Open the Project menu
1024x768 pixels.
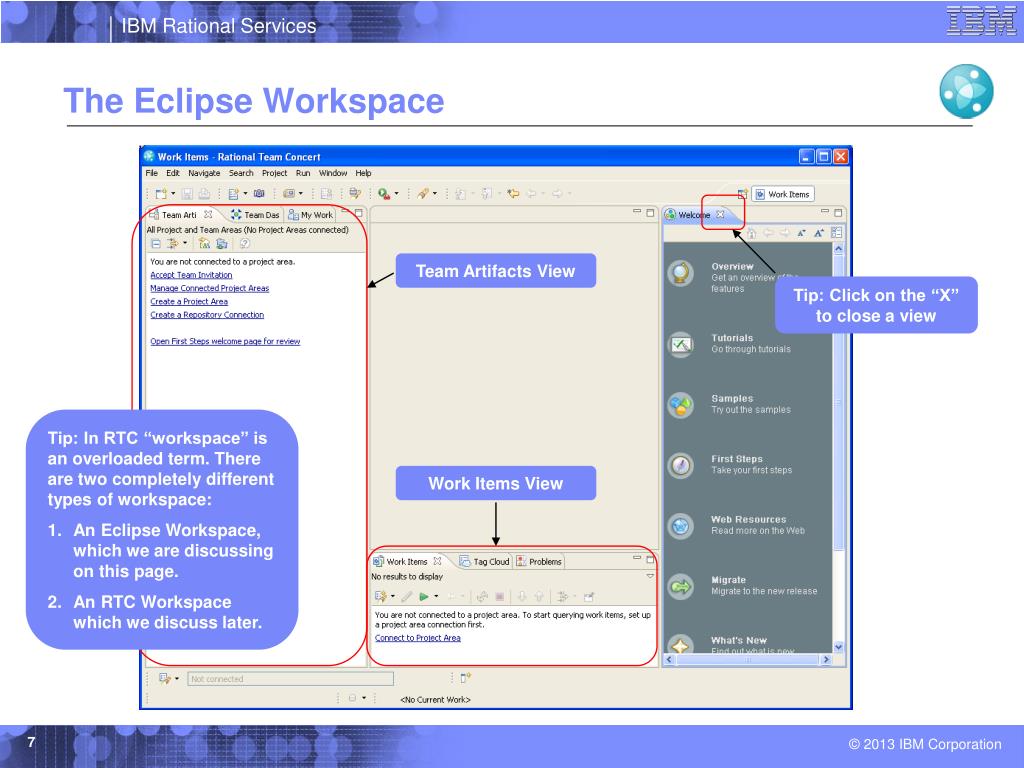[x=274, y=173]
